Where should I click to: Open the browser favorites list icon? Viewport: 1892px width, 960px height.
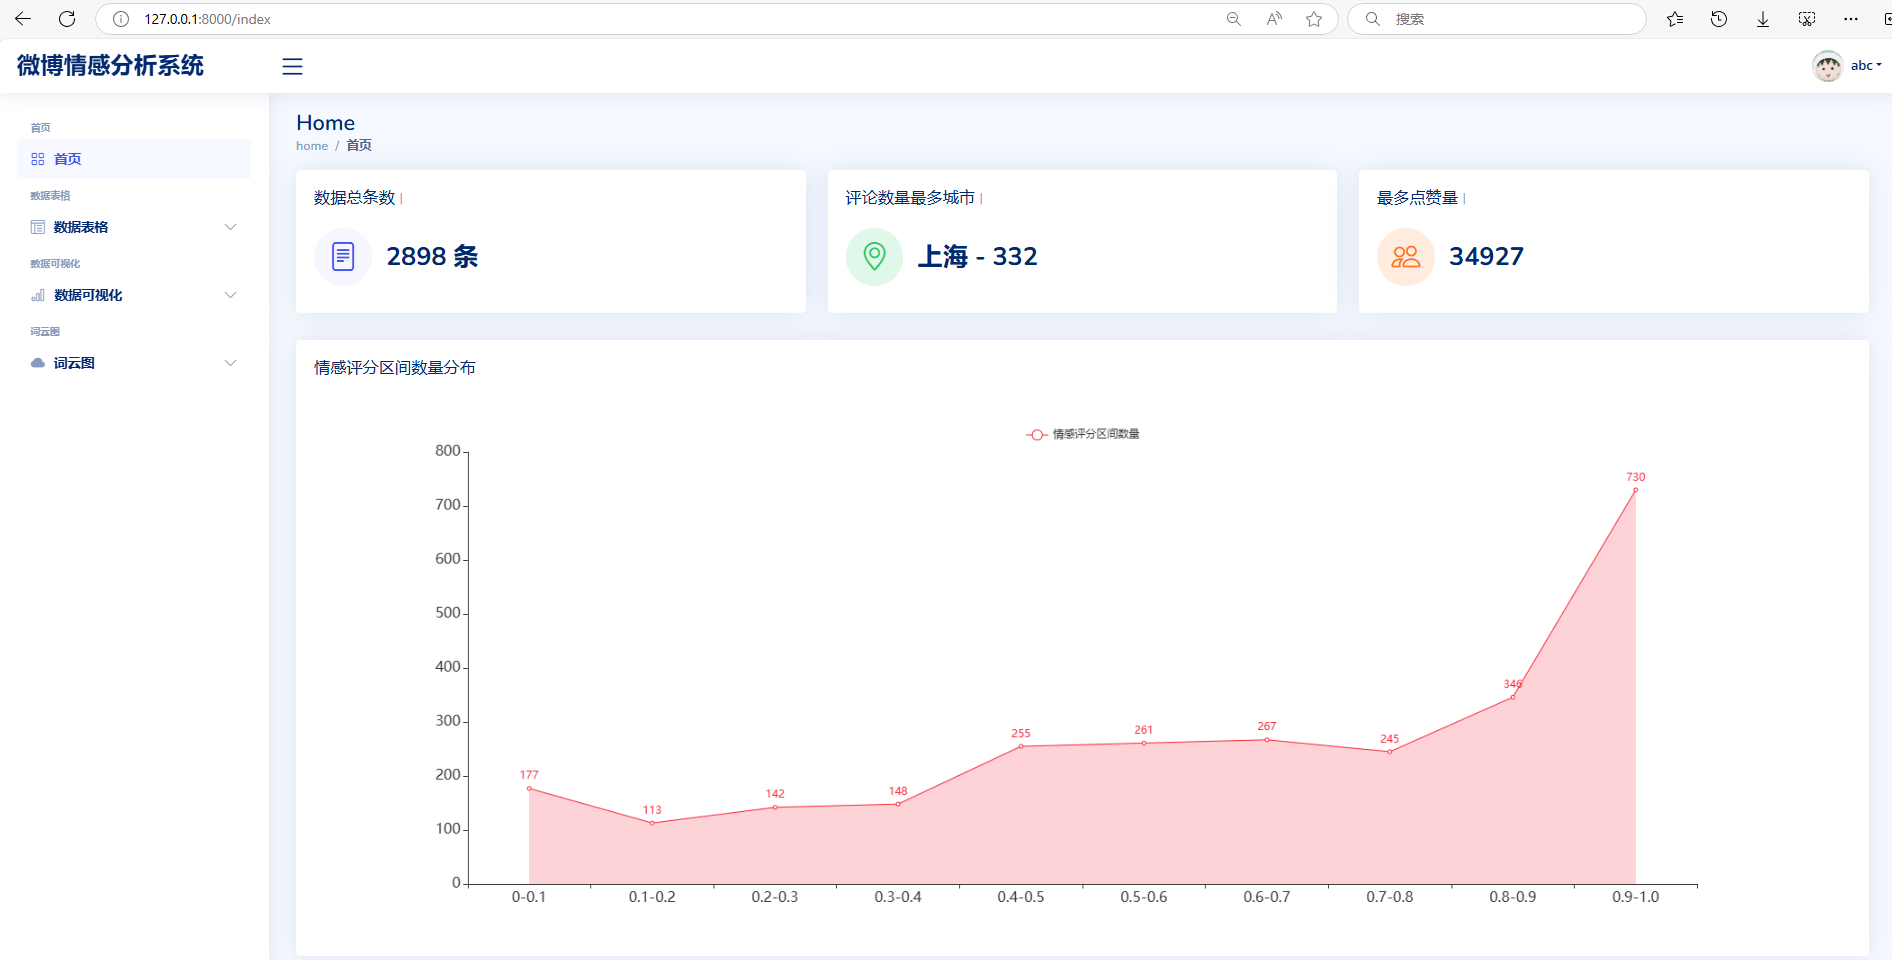[1675, 19]
